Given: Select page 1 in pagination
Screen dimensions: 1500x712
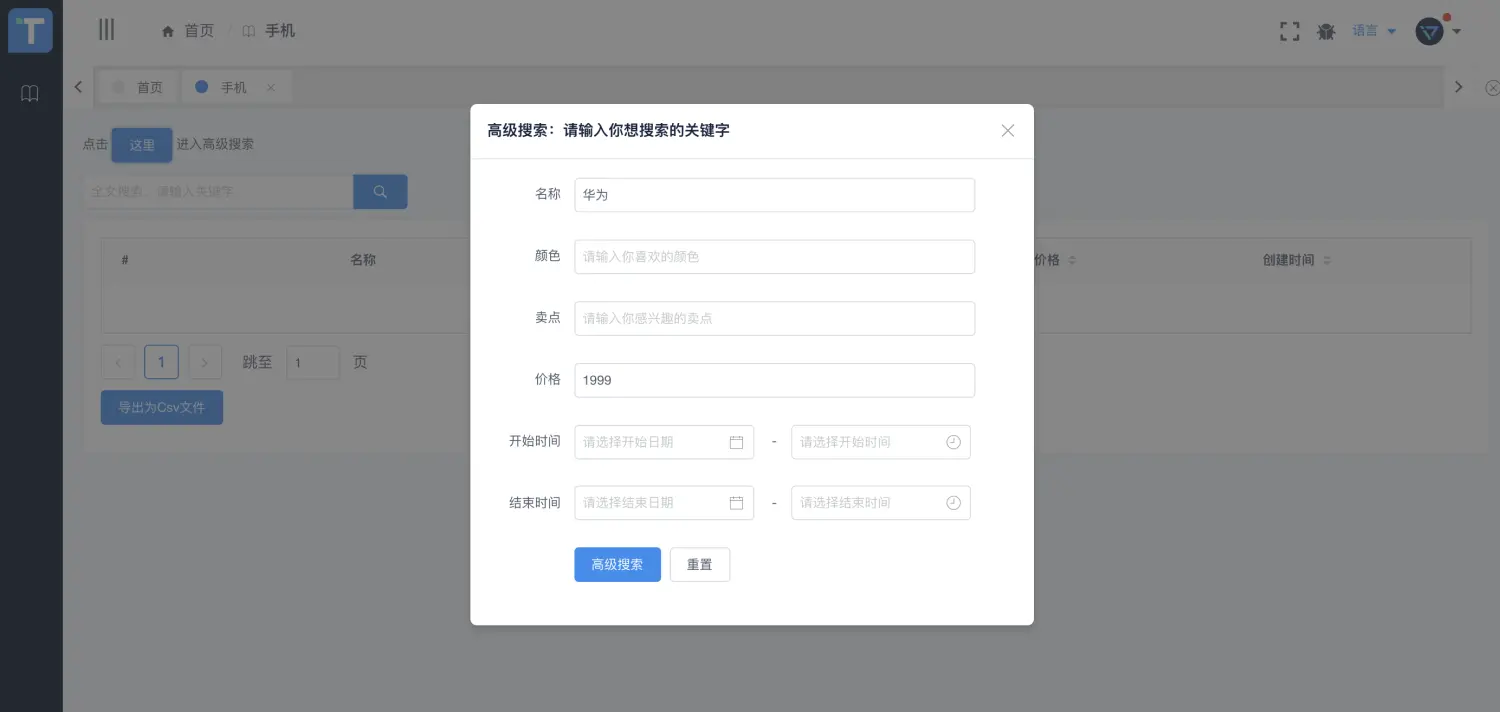Looking at the screenshot, I should click(x=161, y=362).
